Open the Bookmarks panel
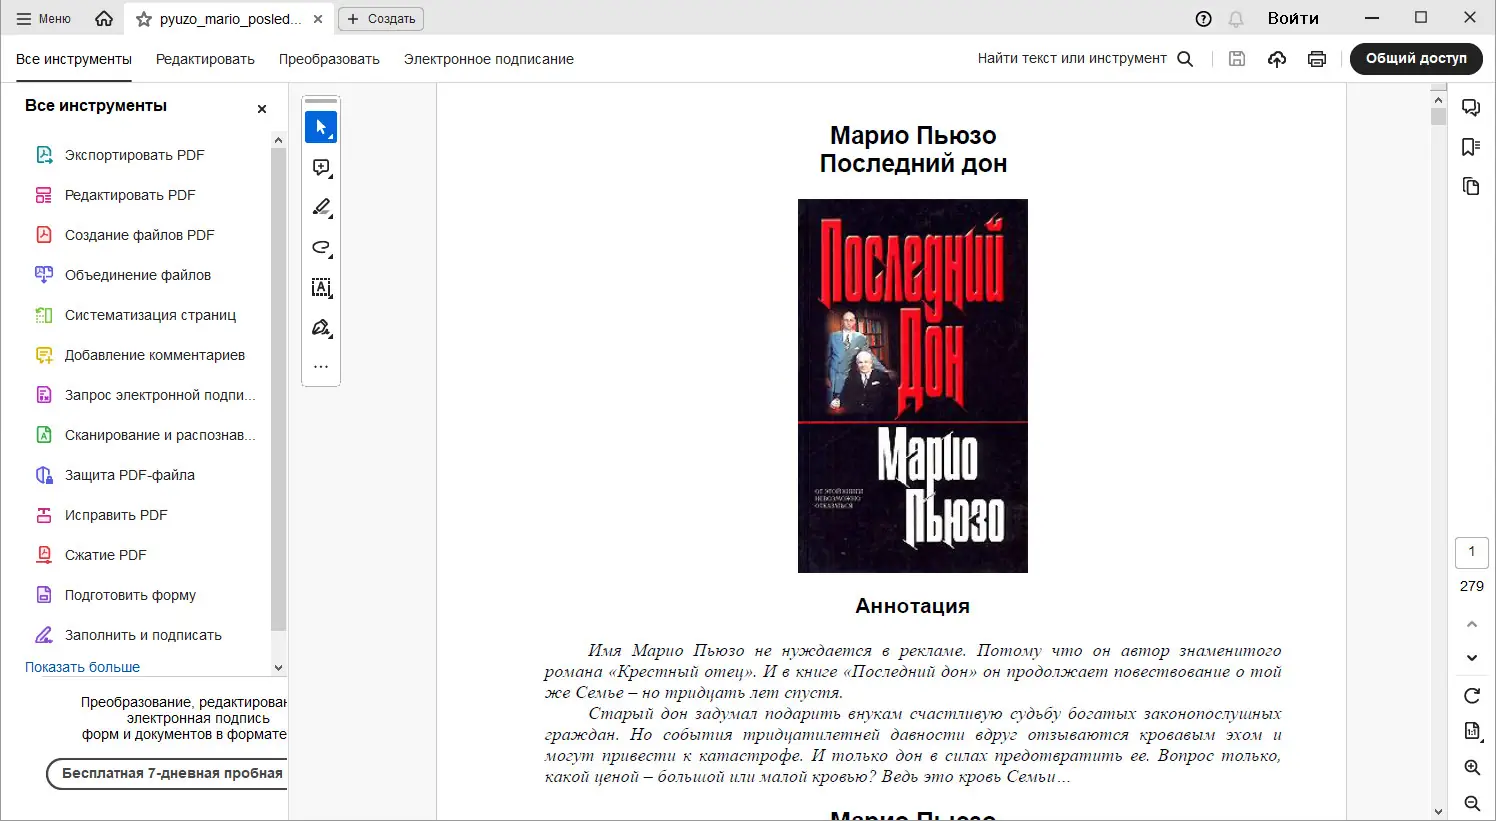This screenshot has height=821, width=1496. [x=1471, y=147]
